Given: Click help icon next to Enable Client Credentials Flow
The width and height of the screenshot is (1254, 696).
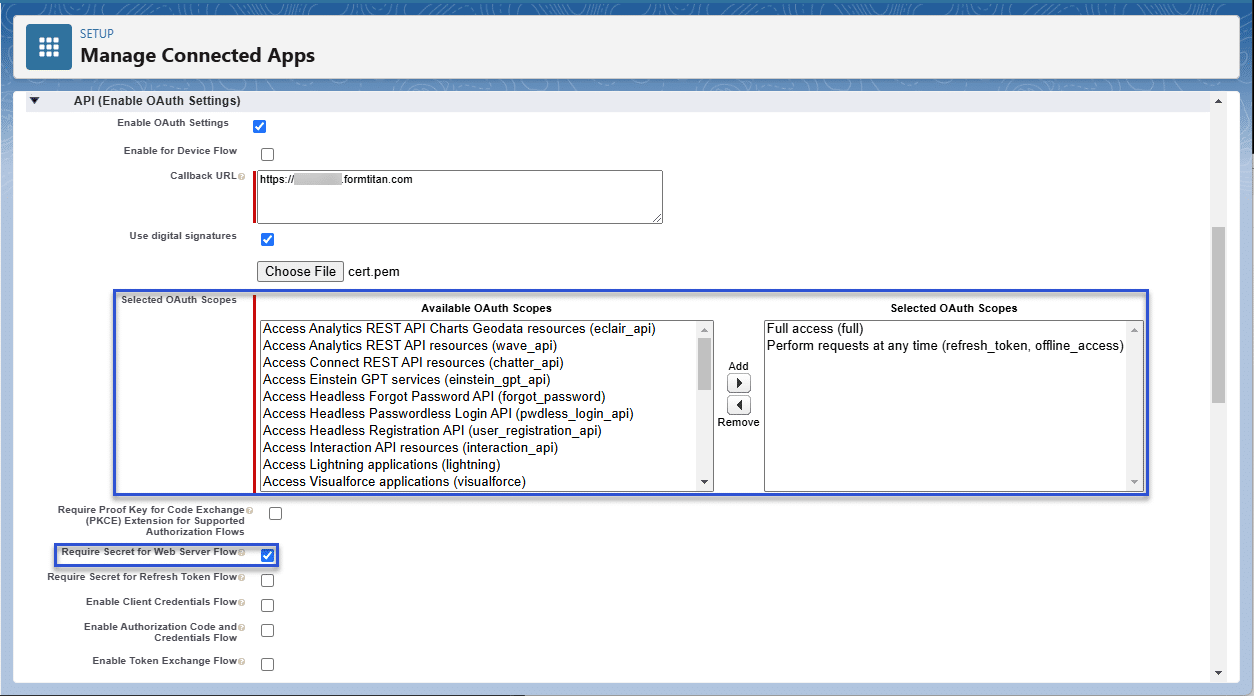Looking at the screenshot, I should (x=241, y=603).
